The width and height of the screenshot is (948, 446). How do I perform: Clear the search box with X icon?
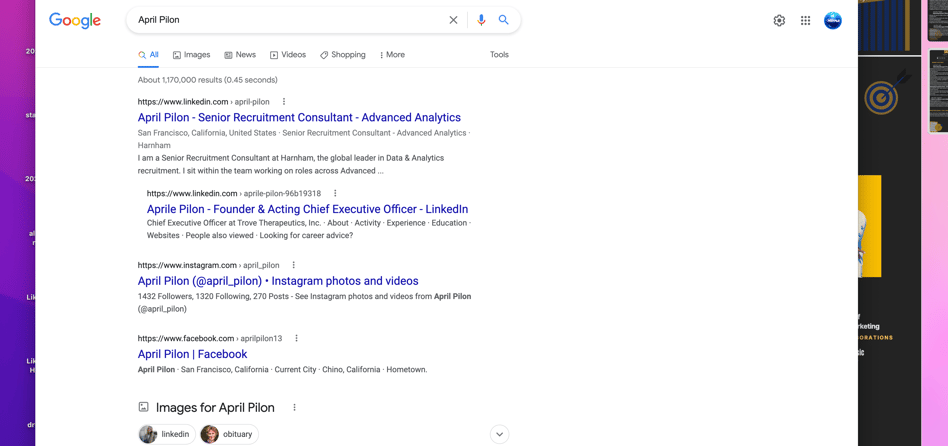[453, 20]
